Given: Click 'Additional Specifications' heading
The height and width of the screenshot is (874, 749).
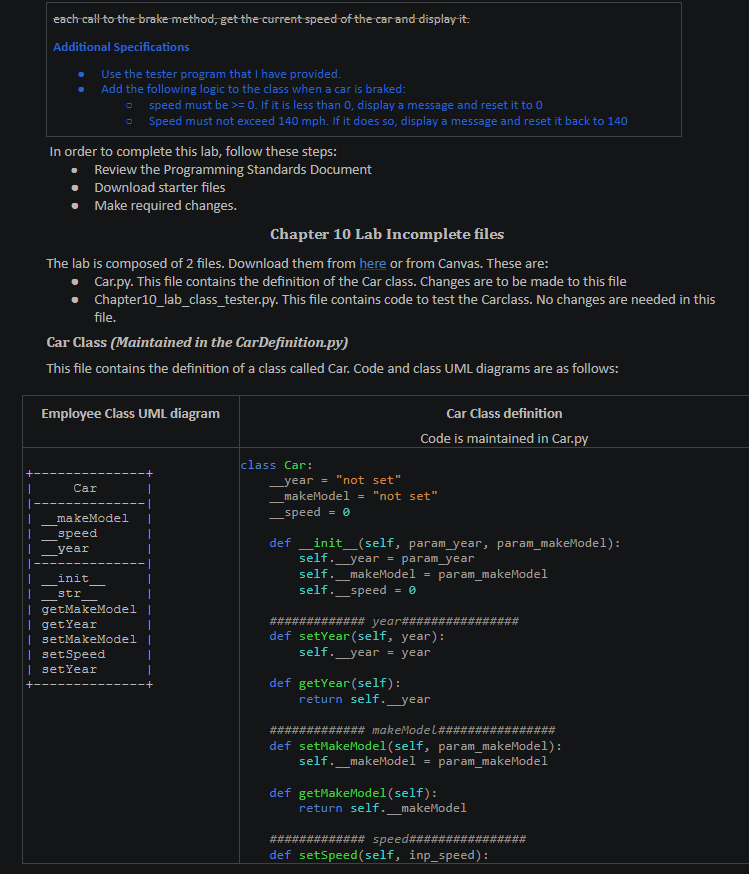Looking at the screenshot, I should (121, 47).
